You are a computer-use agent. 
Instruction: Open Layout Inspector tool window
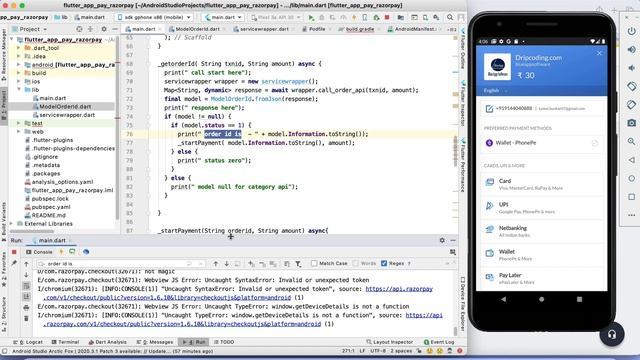coord(390,342)
